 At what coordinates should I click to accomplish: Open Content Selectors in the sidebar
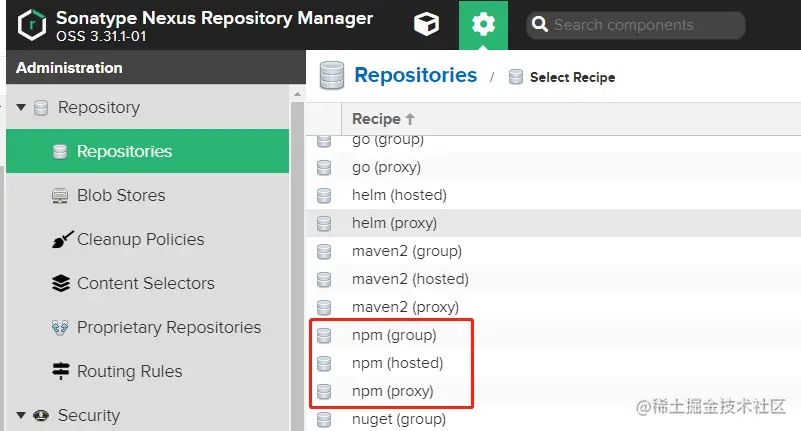point(148,283)
